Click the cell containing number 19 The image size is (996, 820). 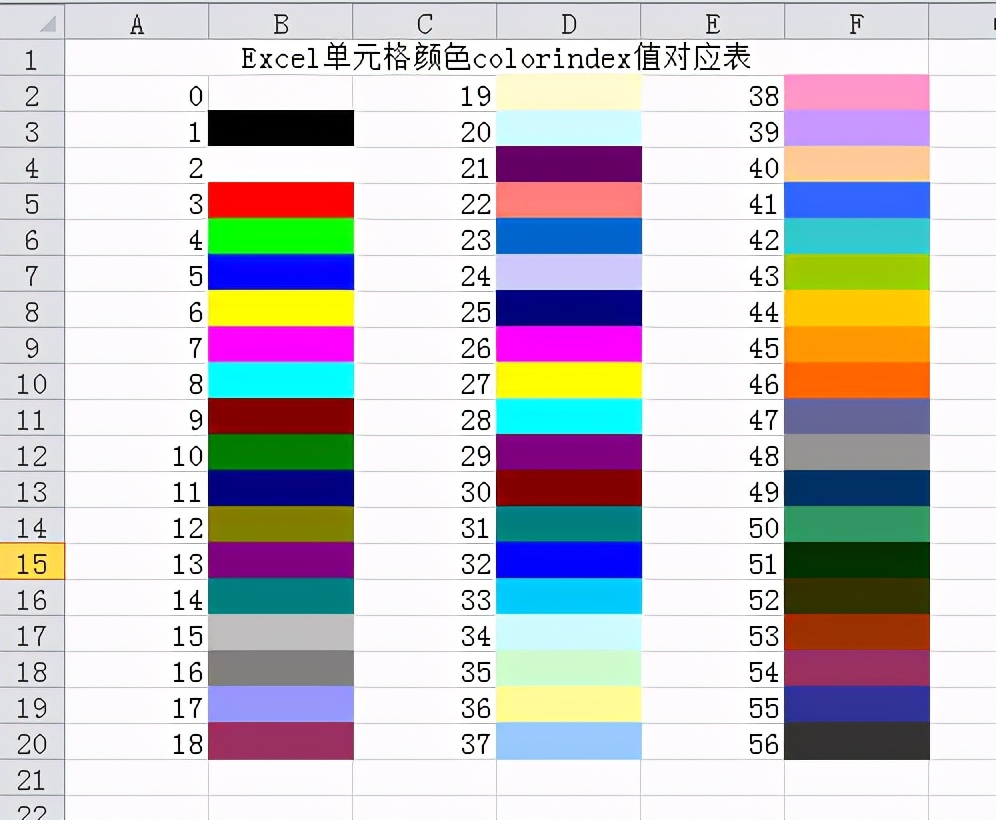(424, 94)
